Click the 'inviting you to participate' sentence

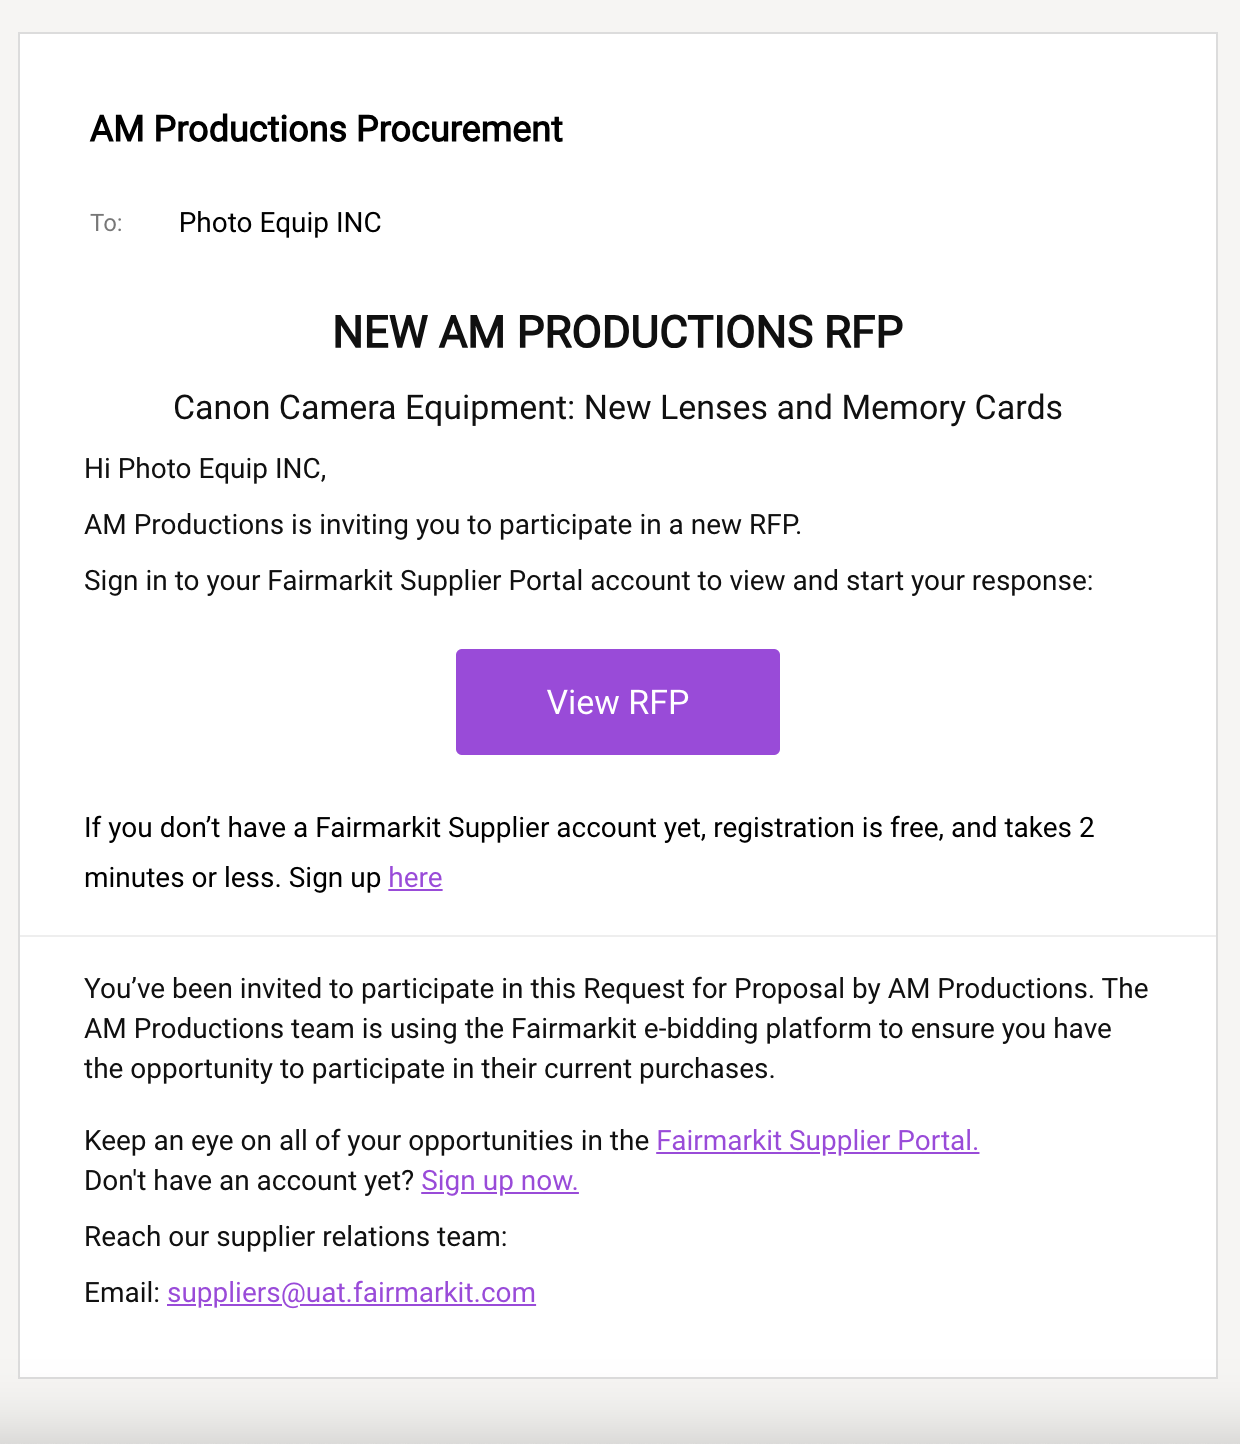tap(443, 524)
